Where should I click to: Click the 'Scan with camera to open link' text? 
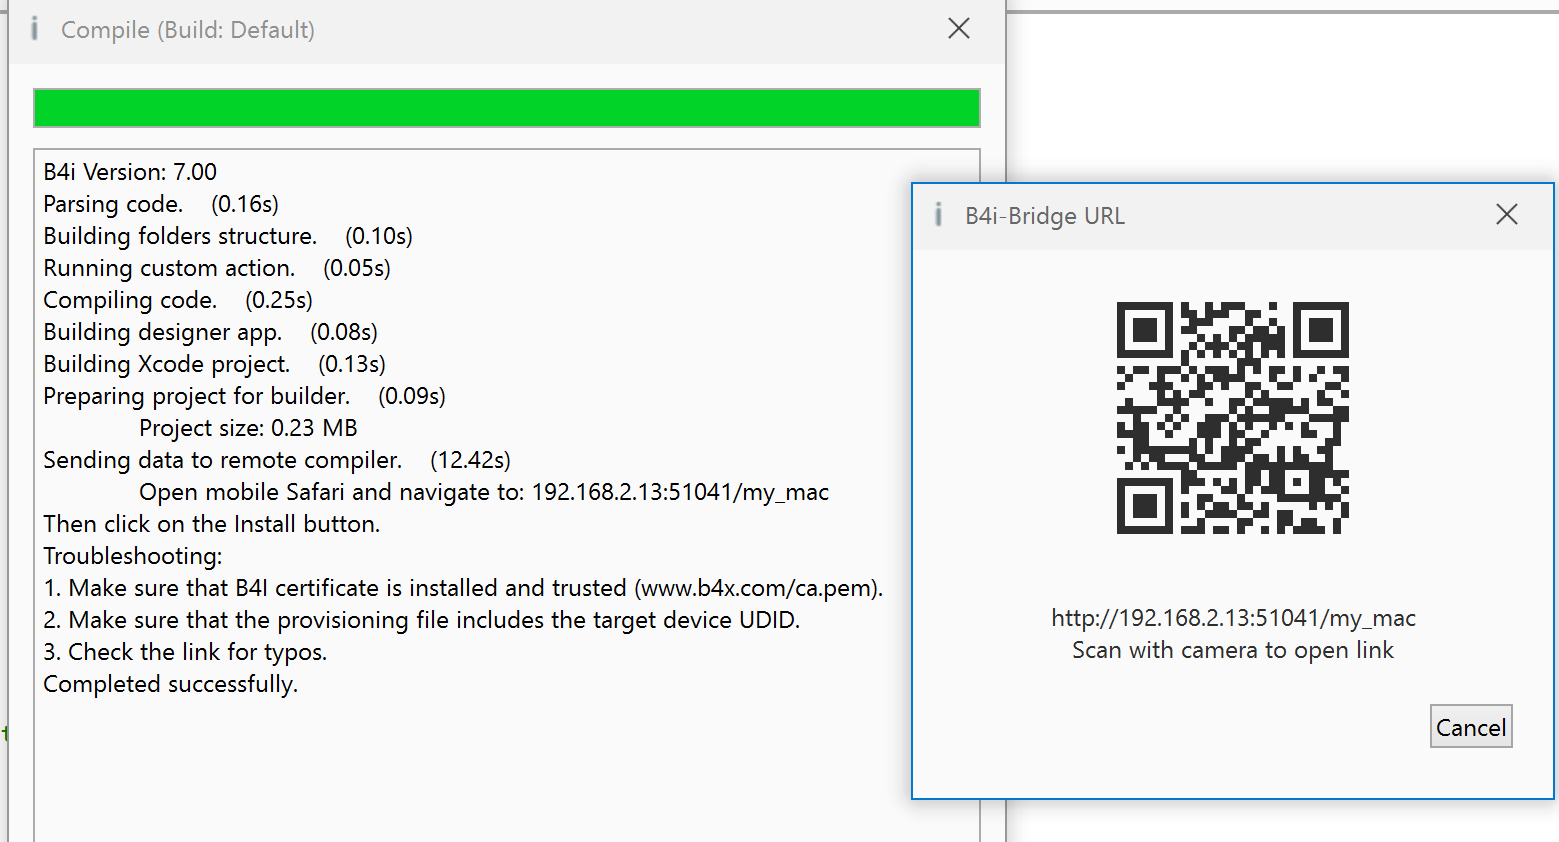pyautogui.click(x=1233, y=650)
